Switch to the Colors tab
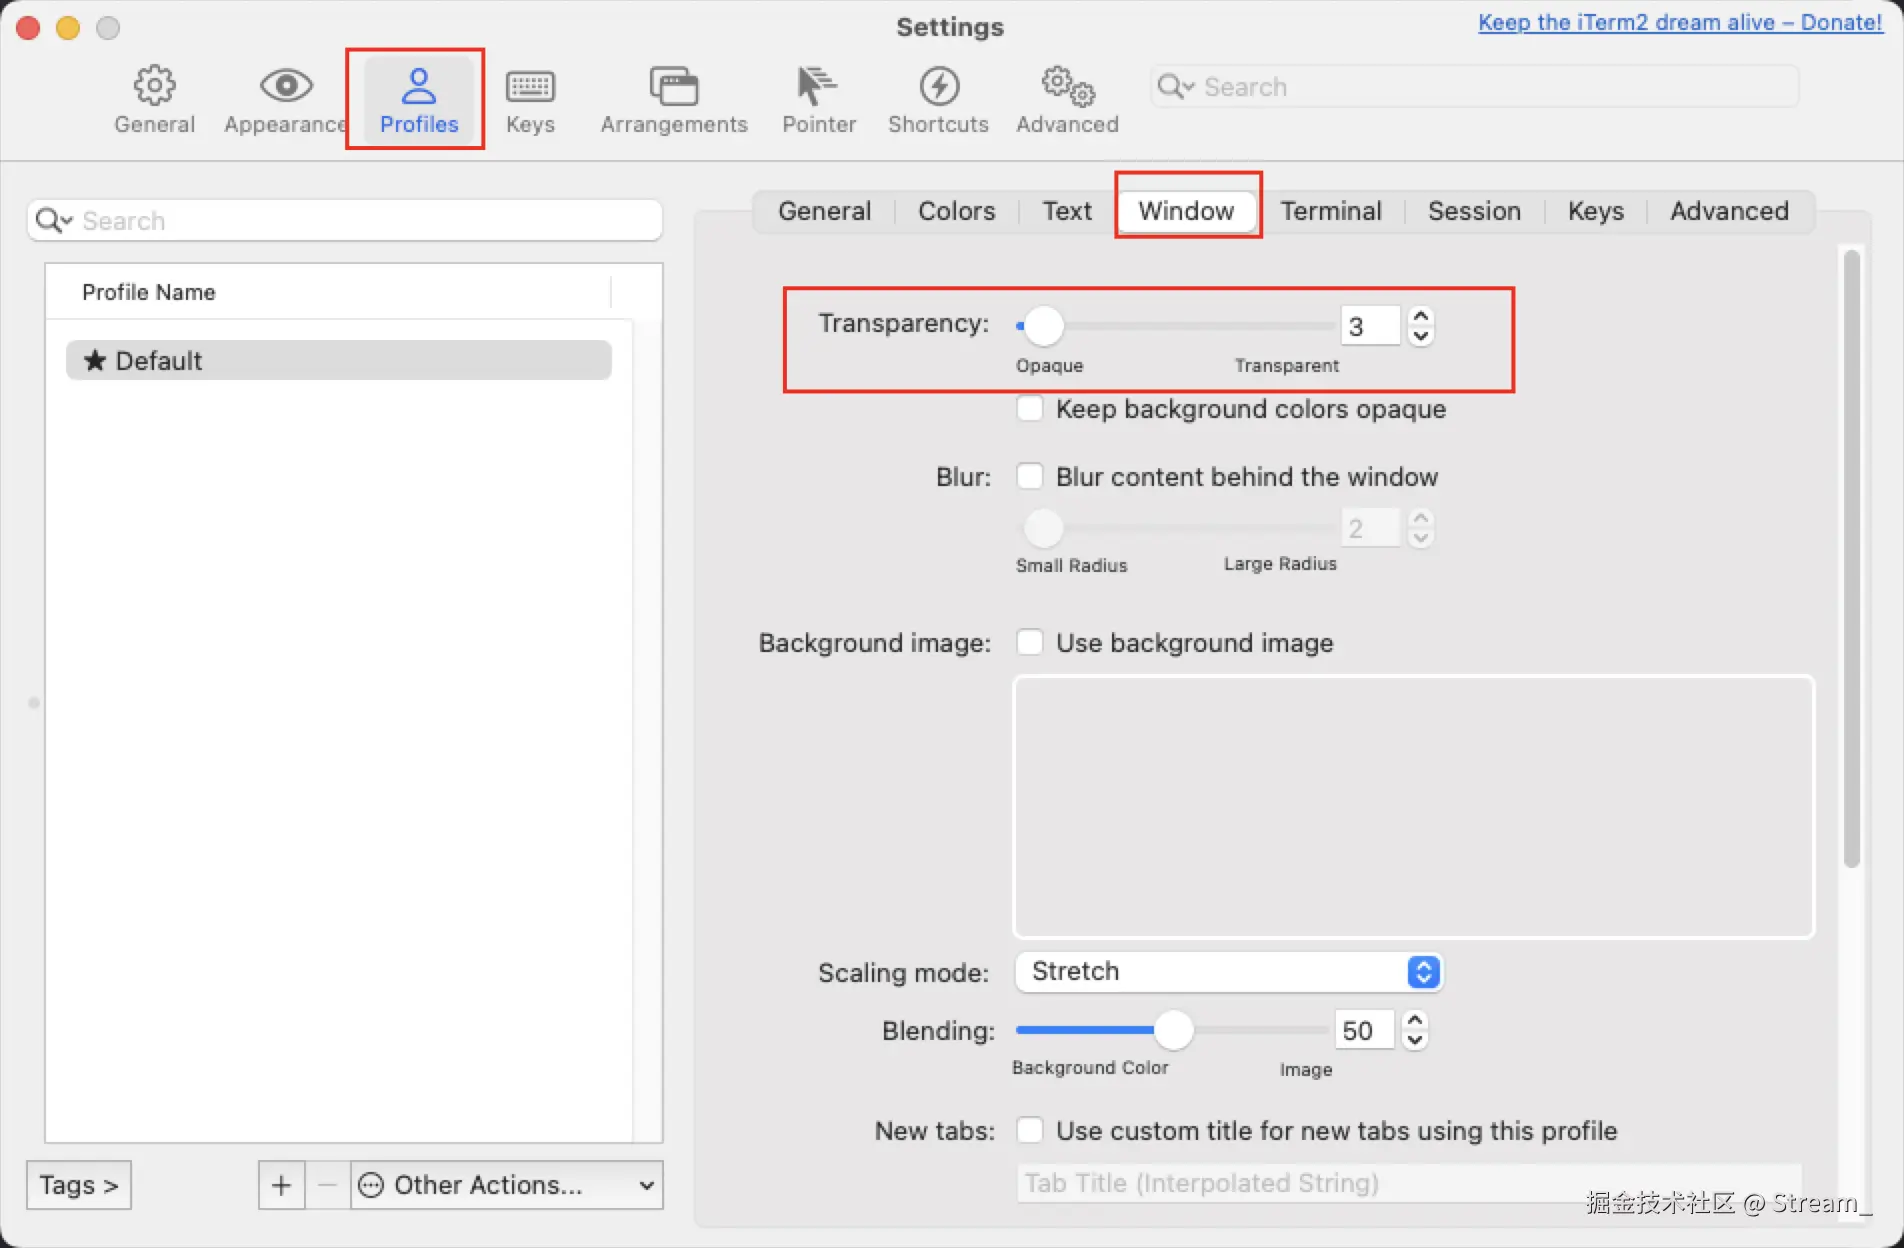 point(957,211)
